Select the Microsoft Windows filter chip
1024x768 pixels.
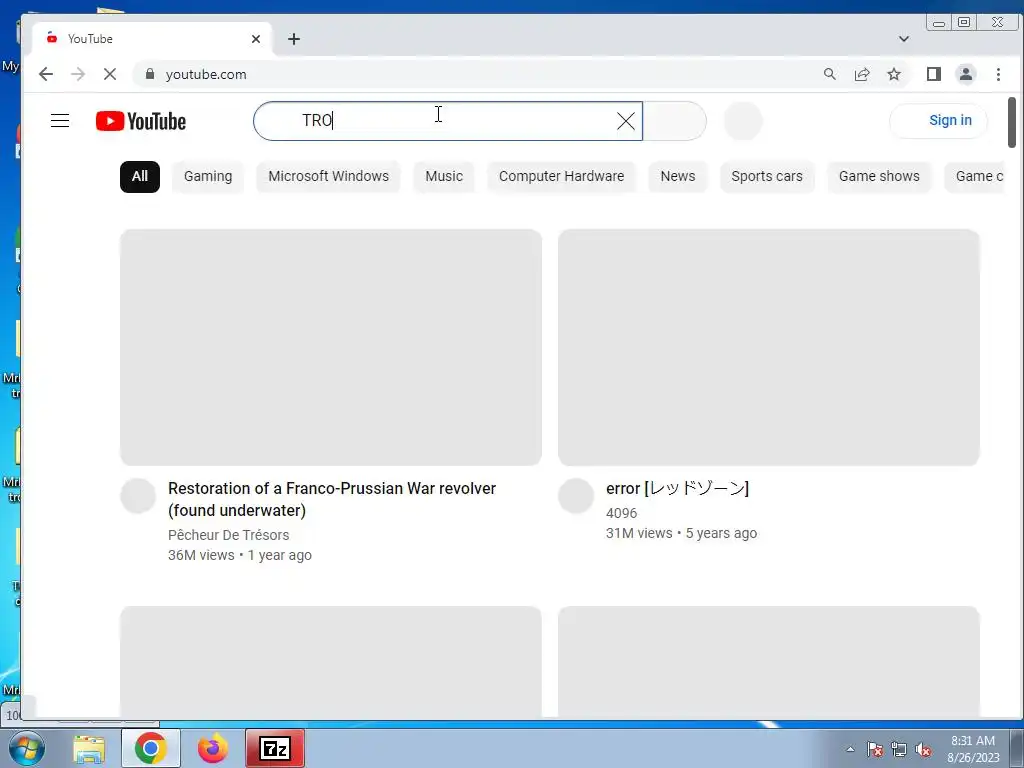click(x=328, y=176)
